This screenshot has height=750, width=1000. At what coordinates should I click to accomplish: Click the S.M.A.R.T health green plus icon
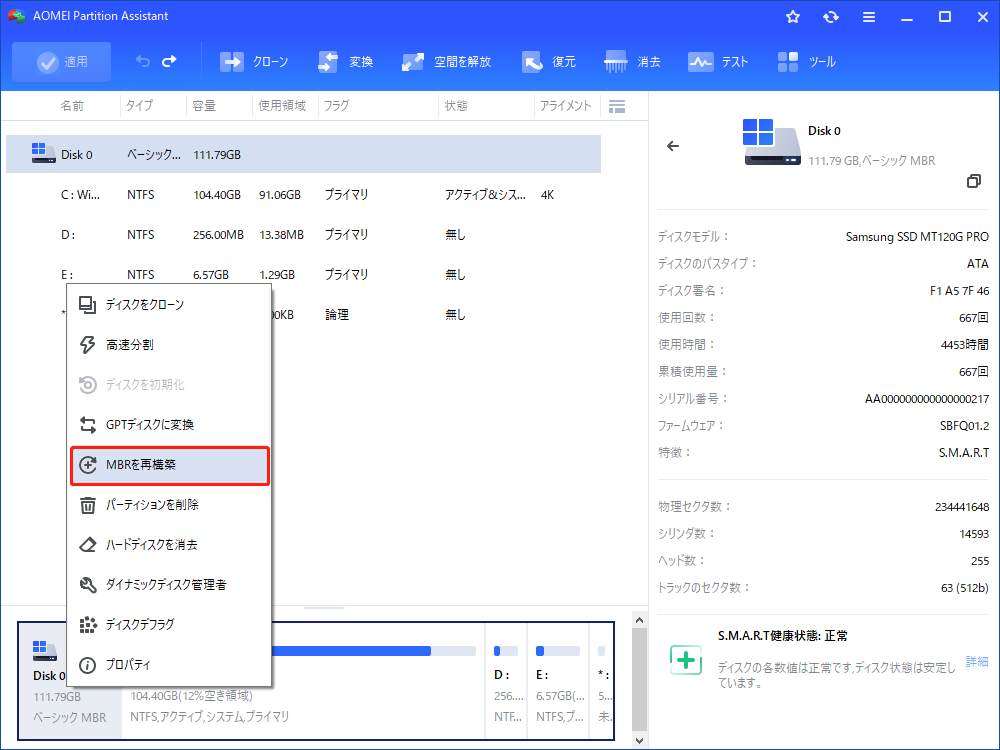click(x=686, y=660)
